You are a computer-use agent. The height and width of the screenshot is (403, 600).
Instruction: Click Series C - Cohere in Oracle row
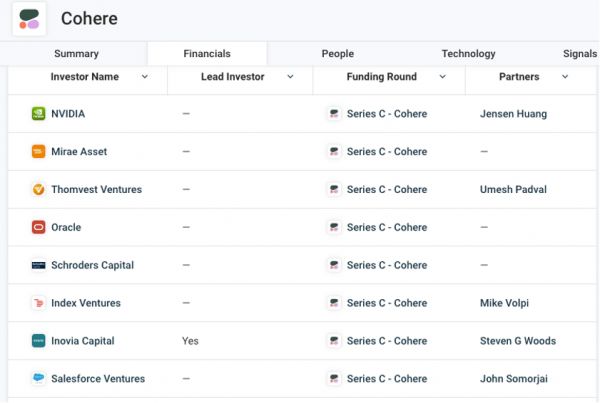point(386,228)
